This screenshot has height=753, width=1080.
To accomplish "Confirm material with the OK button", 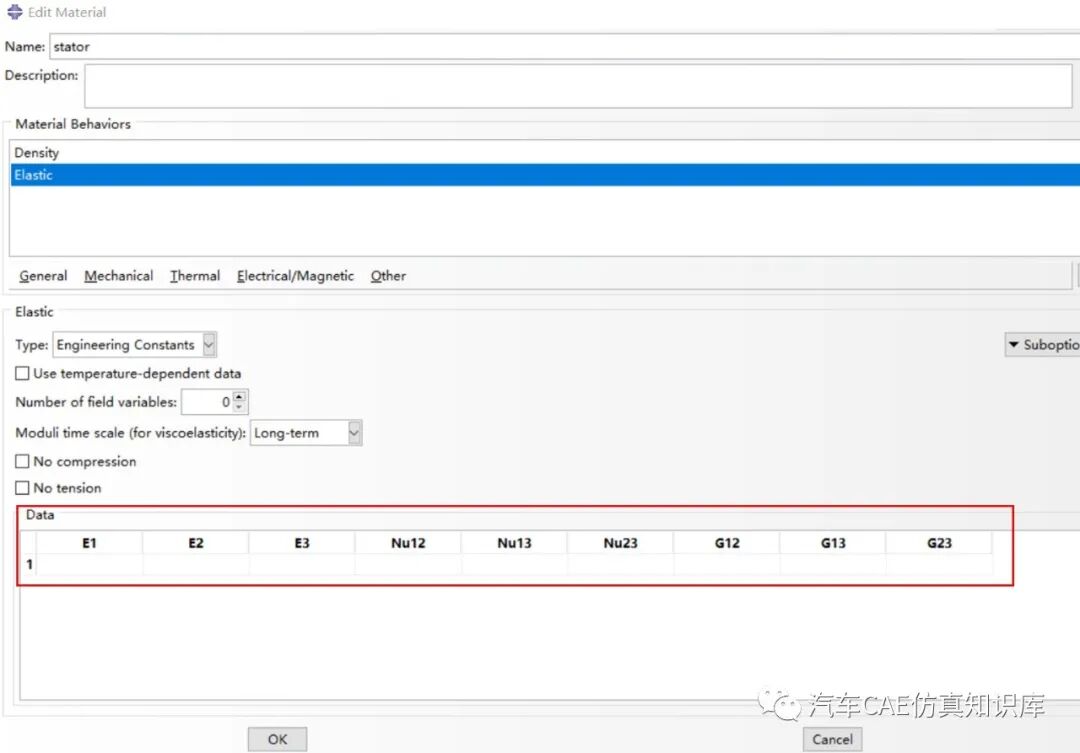I will pos(278,739).
